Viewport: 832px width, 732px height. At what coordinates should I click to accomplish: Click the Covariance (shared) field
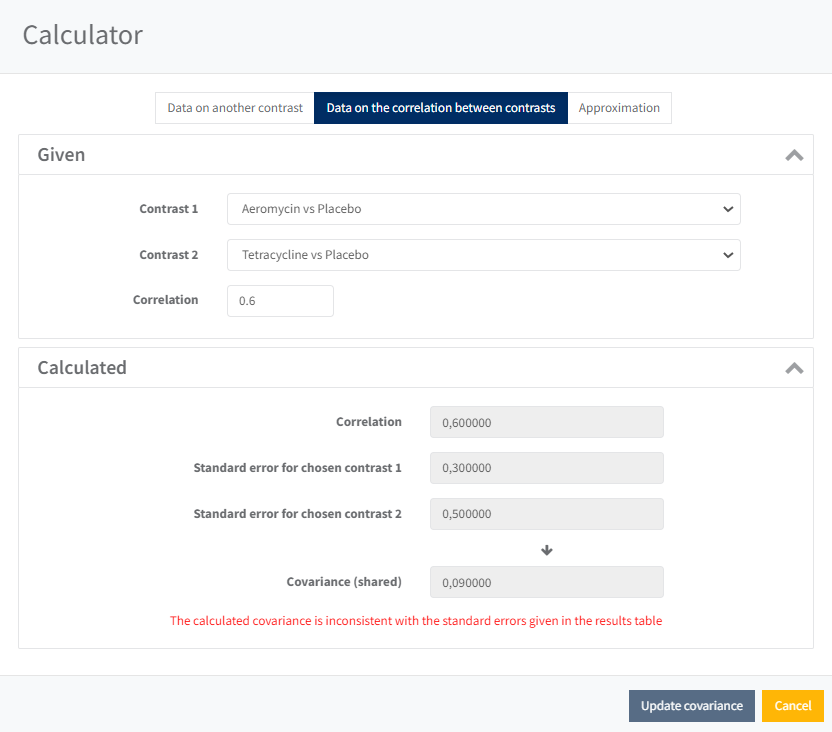coord(546,582)
